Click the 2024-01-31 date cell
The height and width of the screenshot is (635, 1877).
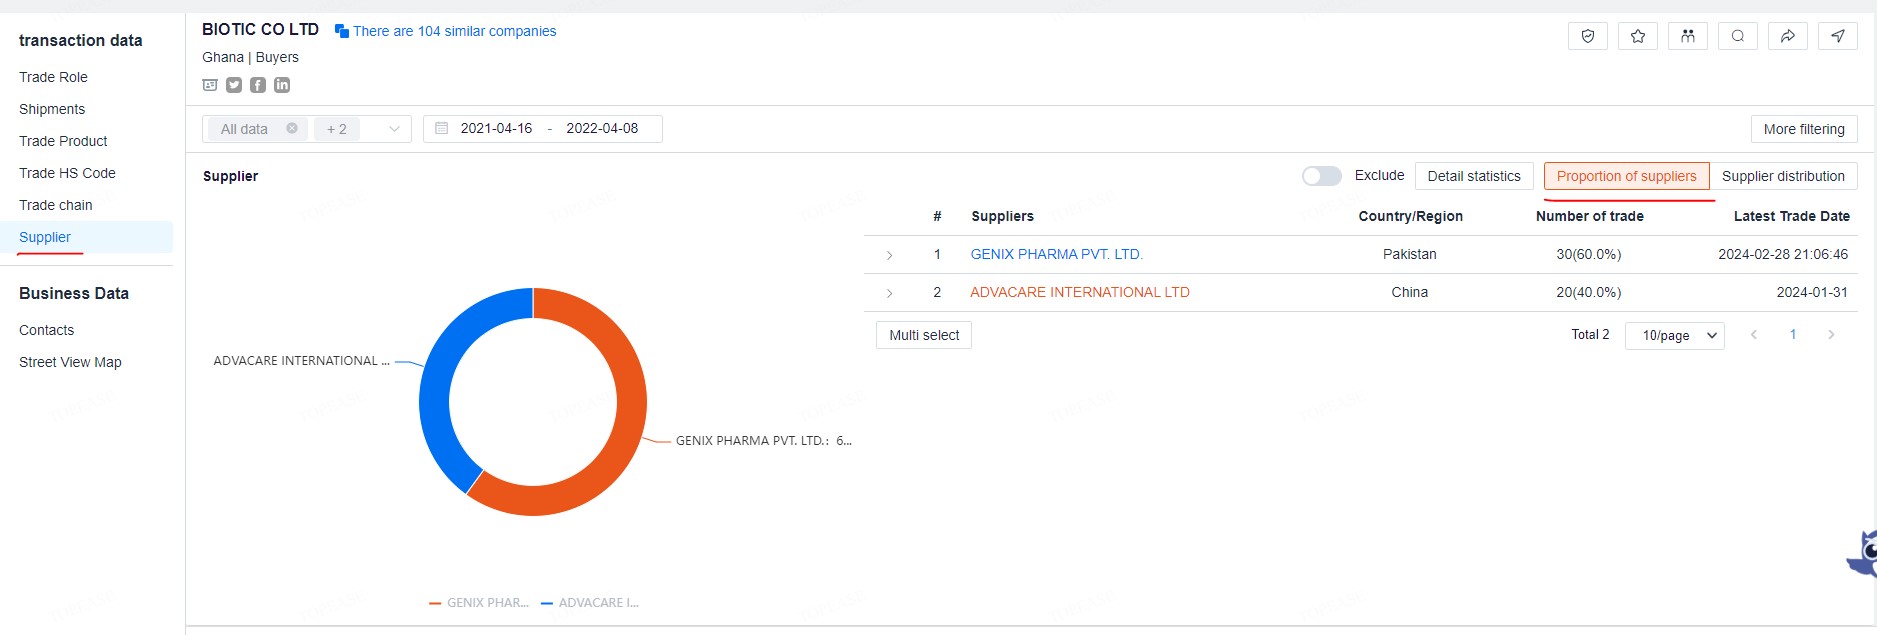1812,292
